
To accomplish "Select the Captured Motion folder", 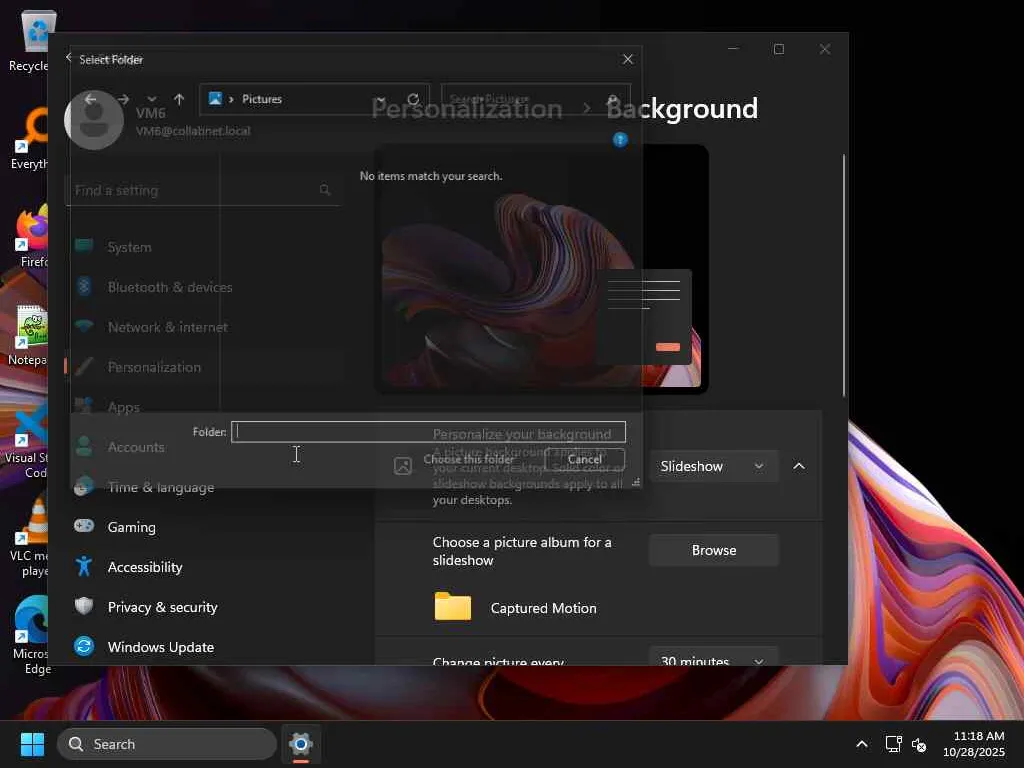I will [x=543, y=608].
